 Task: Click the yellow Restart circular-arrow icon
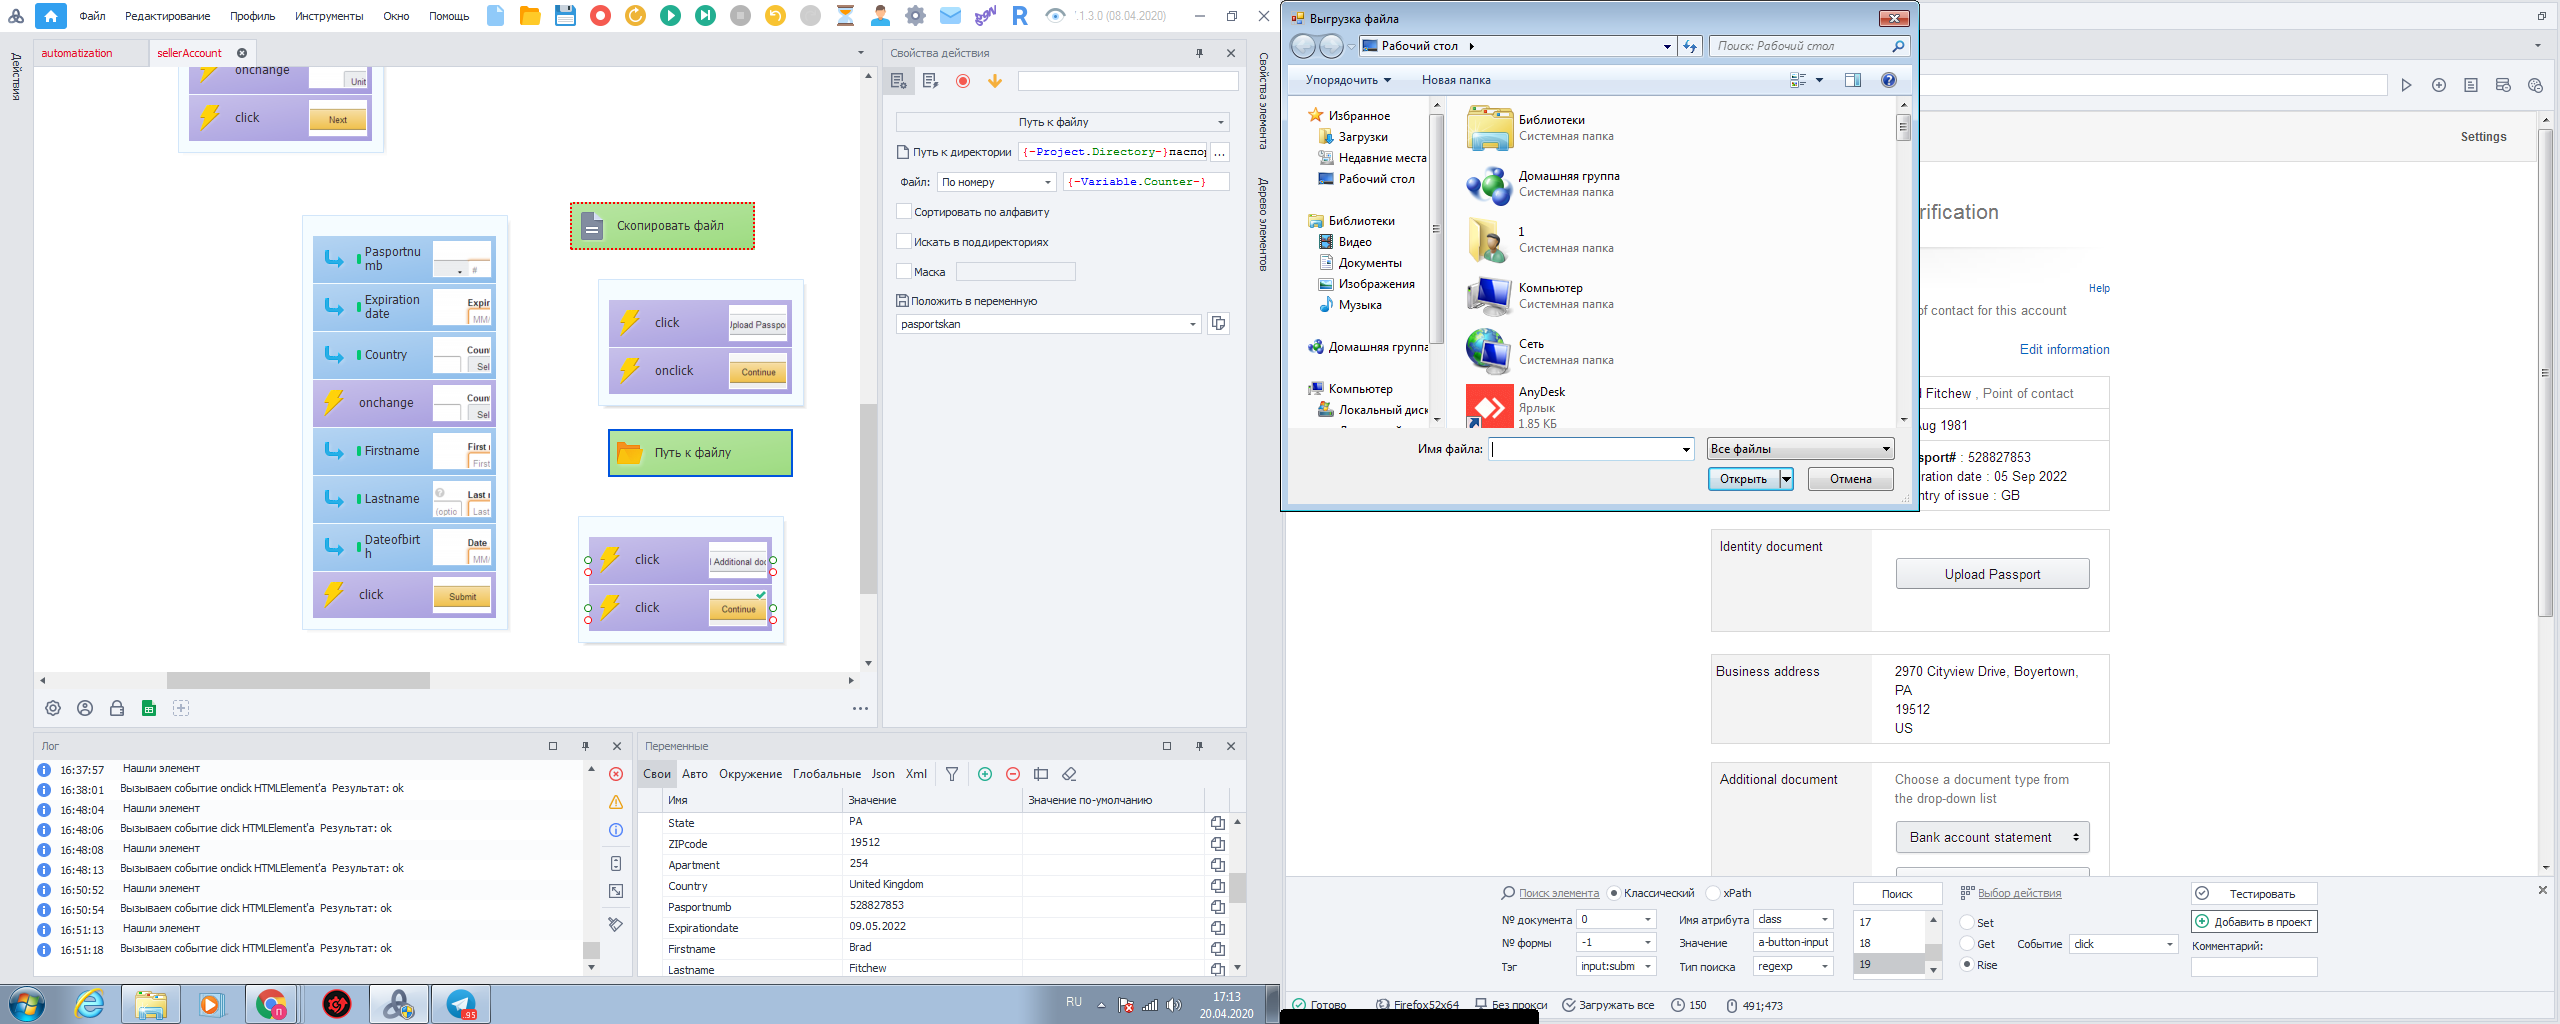pos(635,16)
